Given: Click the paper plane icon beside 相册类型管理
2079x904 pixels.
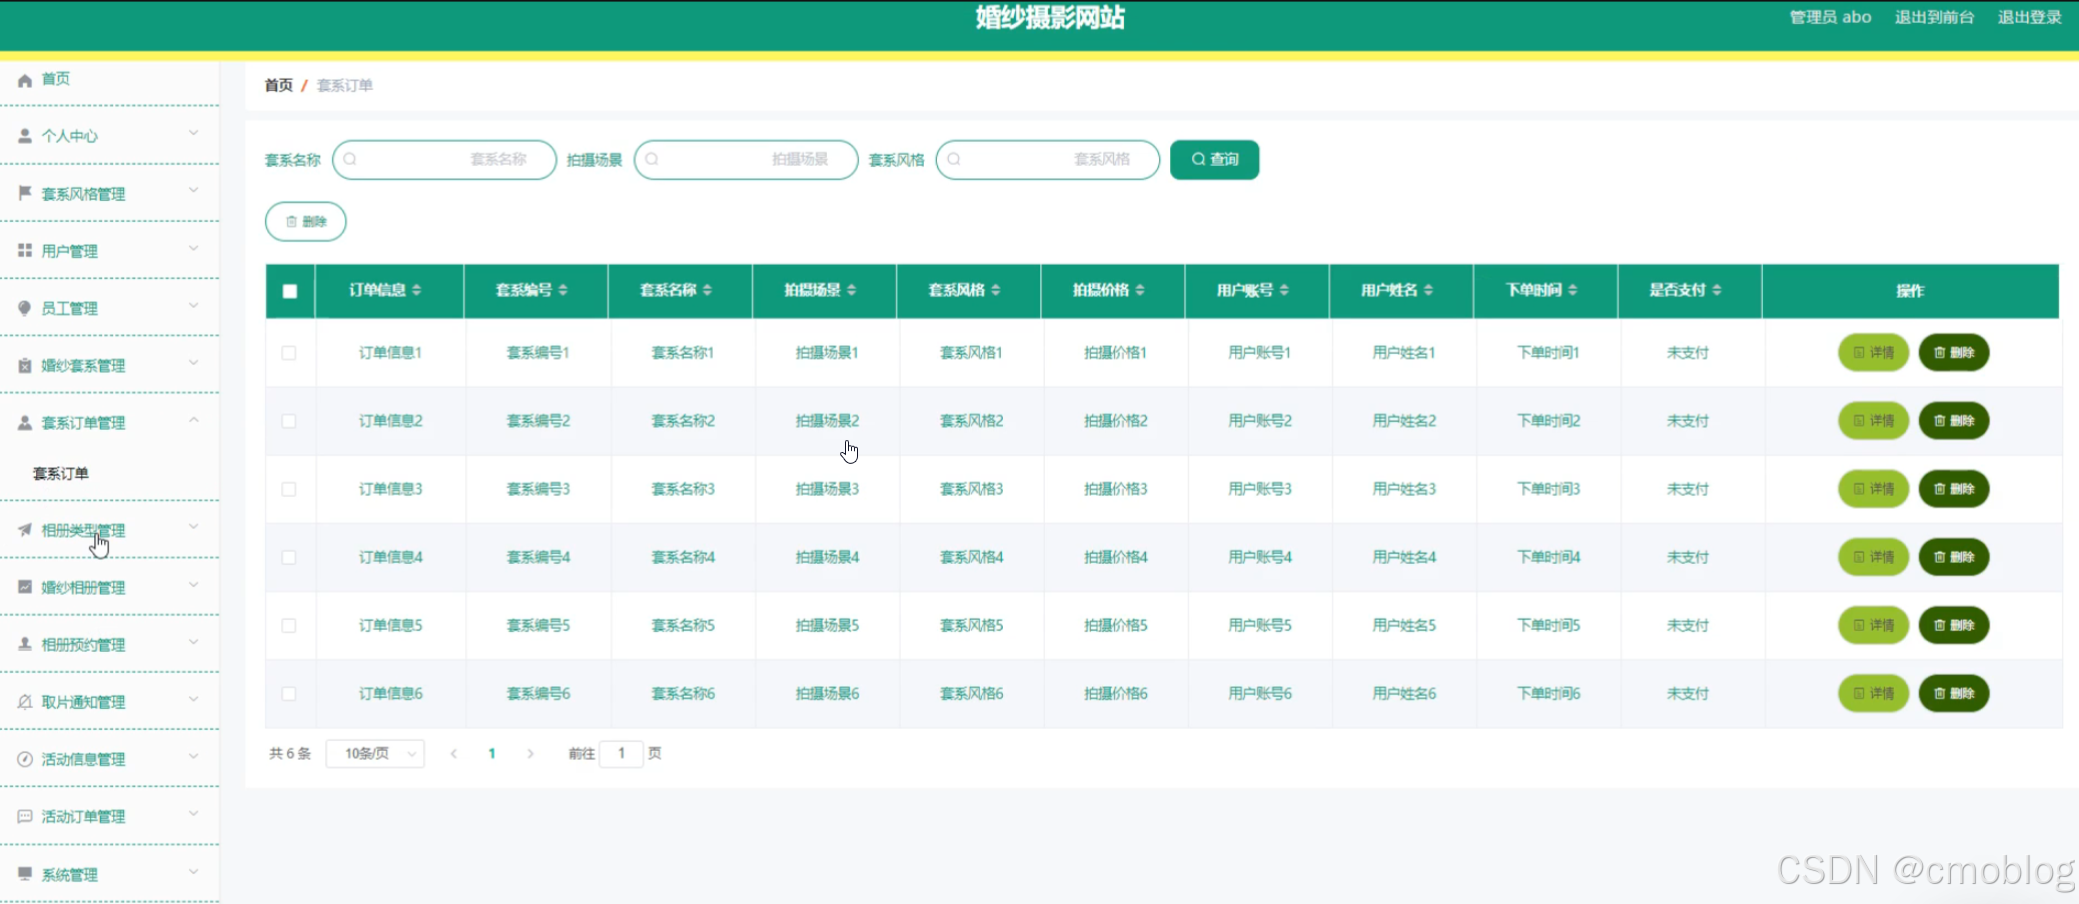Looking at the screenshot, I should tap(25, 530).
